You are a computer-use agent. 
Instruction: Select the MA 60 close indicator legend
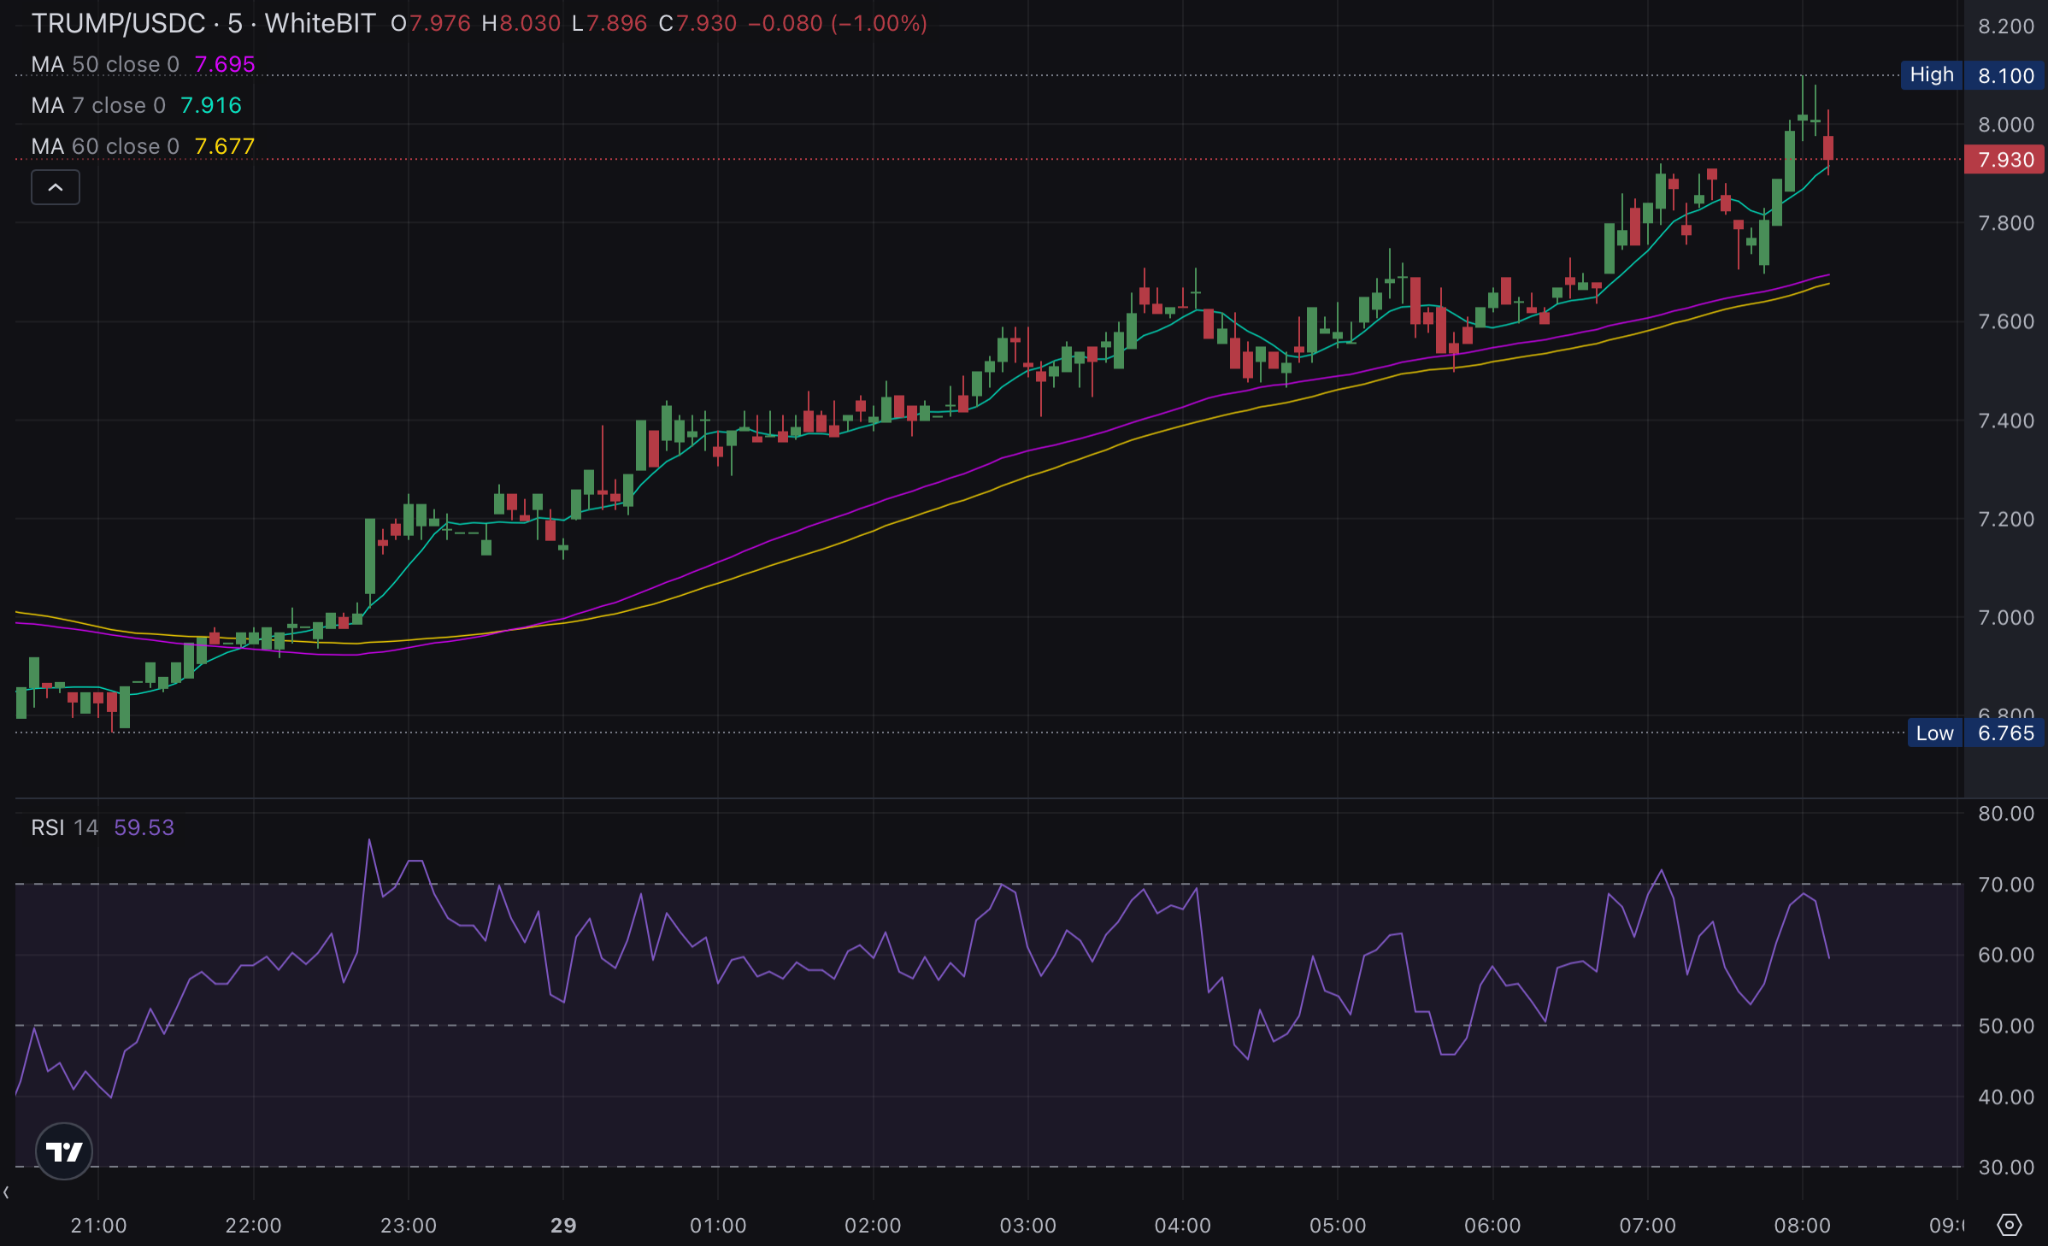click(105, 146)
